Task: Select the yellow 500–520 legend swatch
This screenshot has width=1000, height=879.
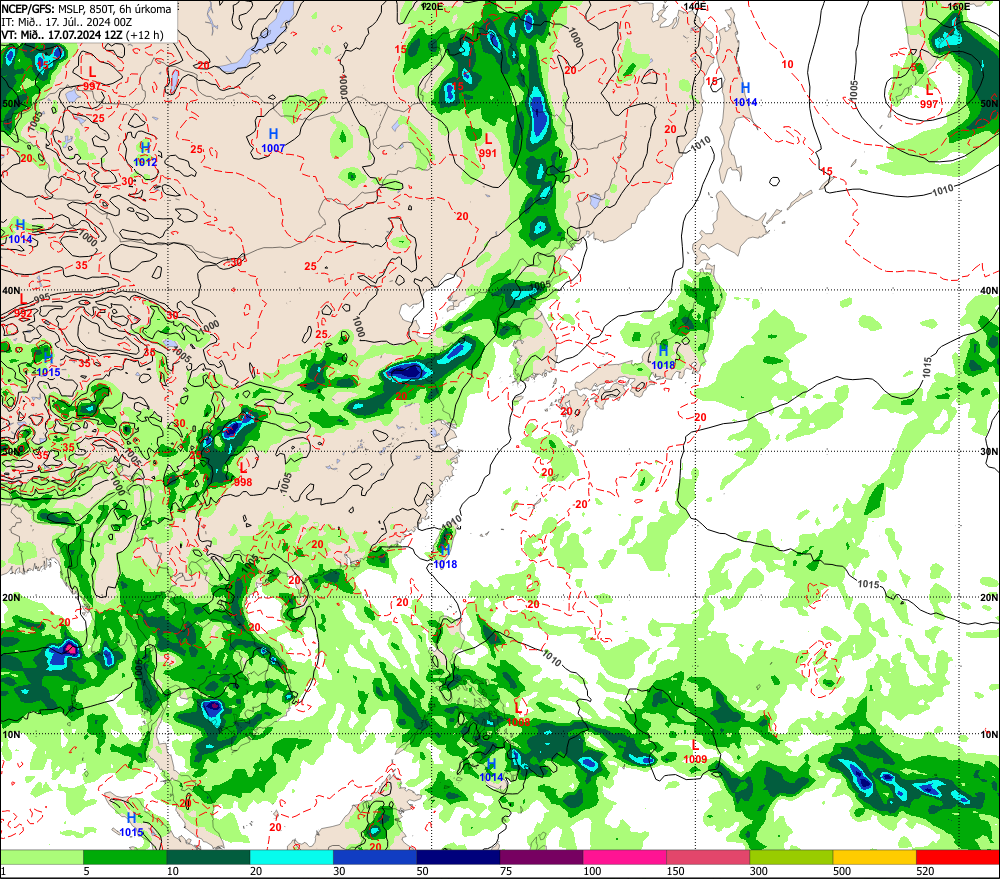Action: 874,857
